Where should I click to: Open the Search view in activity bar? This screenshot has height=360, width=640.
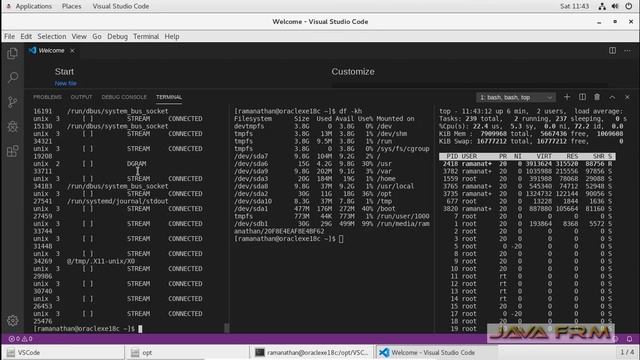coord(13,78)
